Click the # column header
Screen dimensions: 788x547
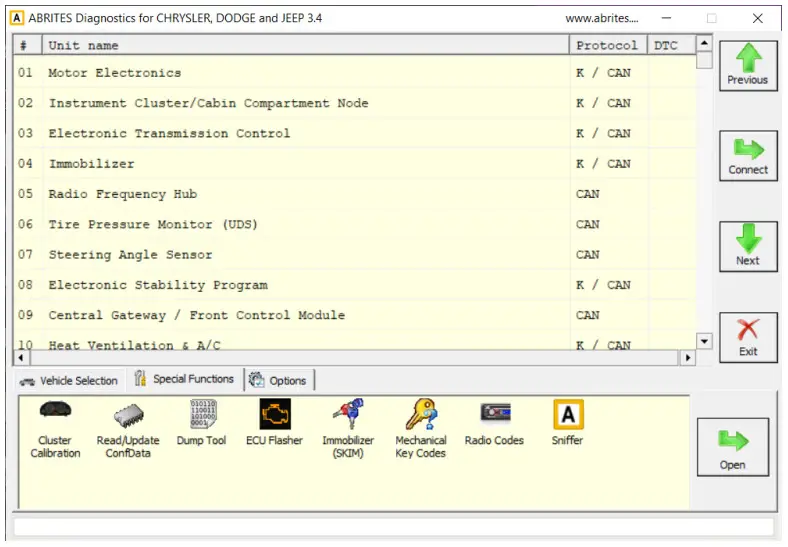click(28, 45)
